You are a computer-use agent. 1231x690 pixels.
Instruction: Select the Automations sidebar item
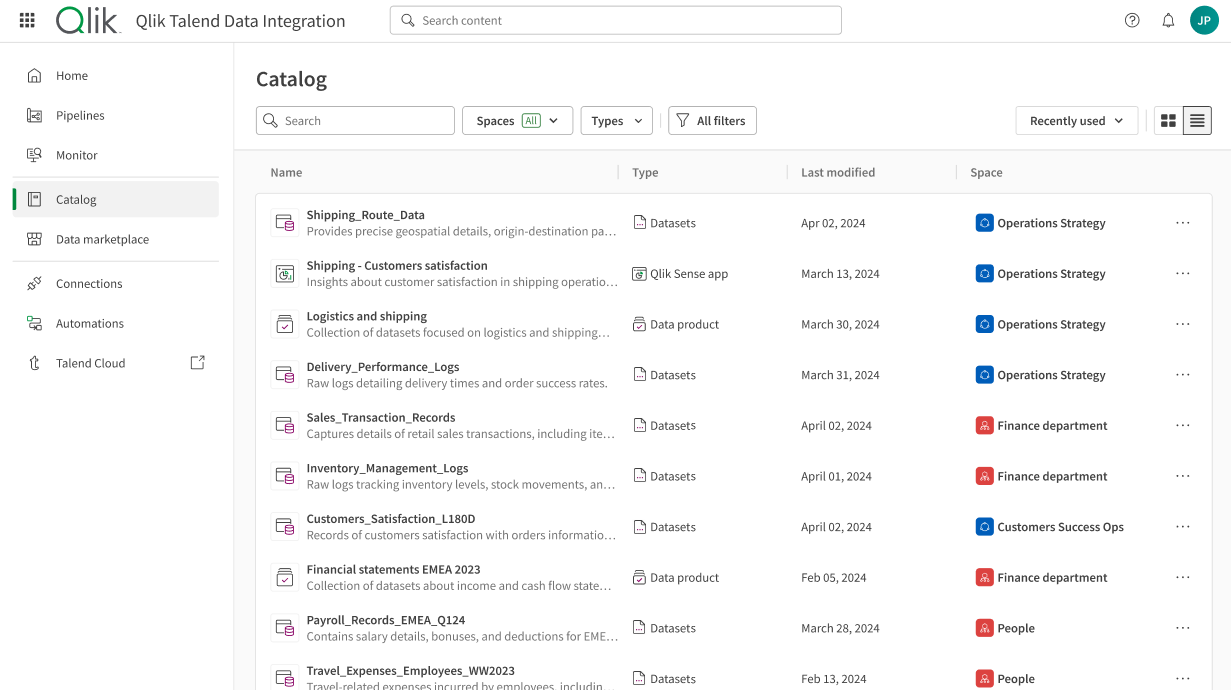(90, 323)
